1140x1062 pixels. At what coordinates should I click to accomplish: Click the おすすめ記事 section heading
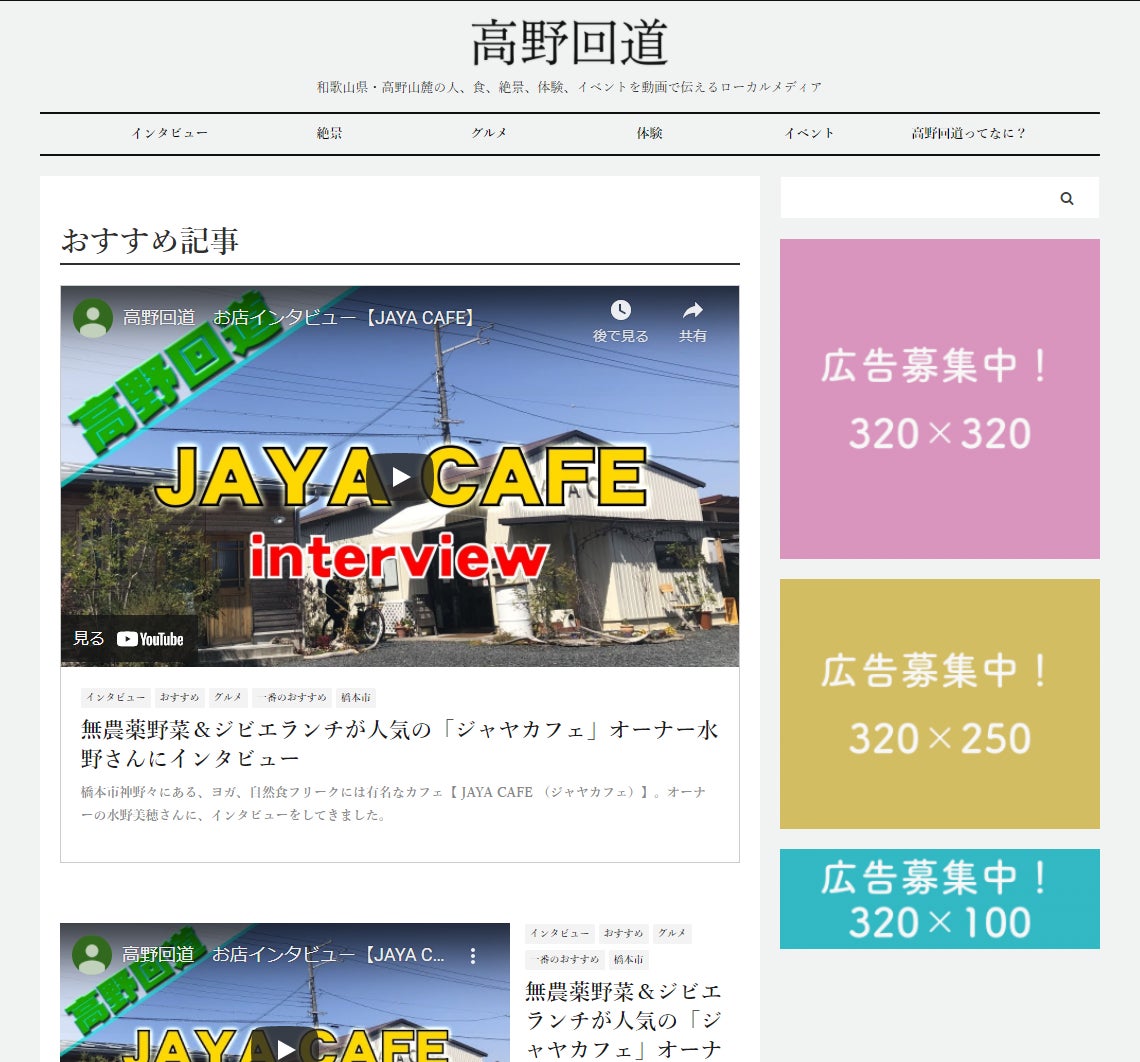(x=150, y=241)
